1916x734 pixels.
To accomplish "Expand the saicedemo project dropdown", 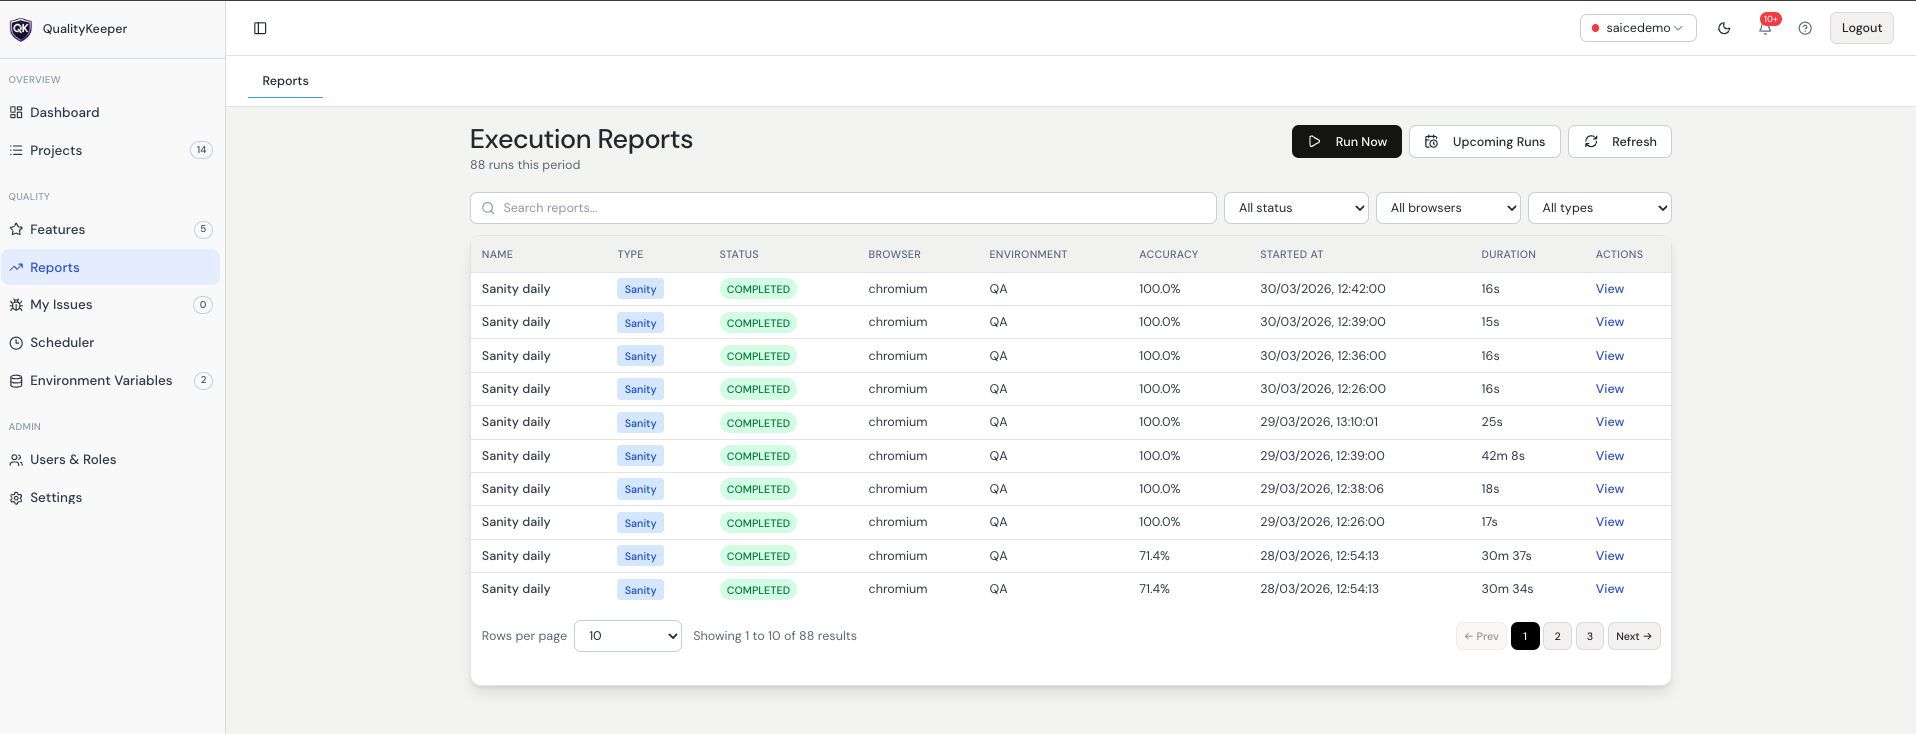I will click(1638, 28).
